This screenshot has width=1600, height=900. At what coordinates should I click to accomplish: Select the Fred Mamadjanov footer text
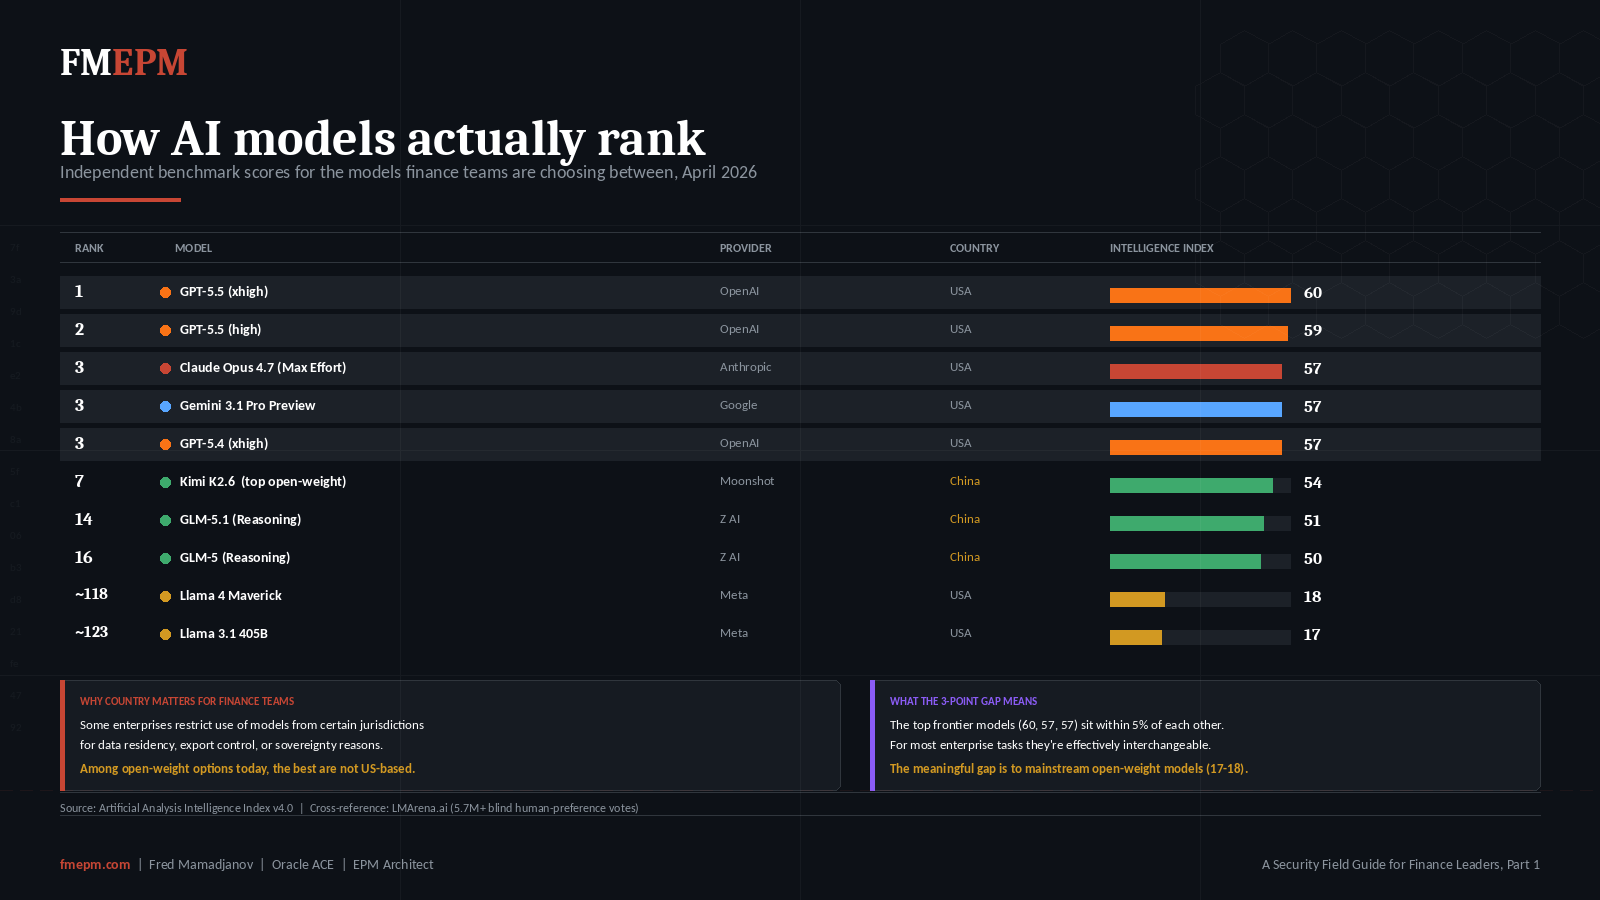[x=200, y=864]
